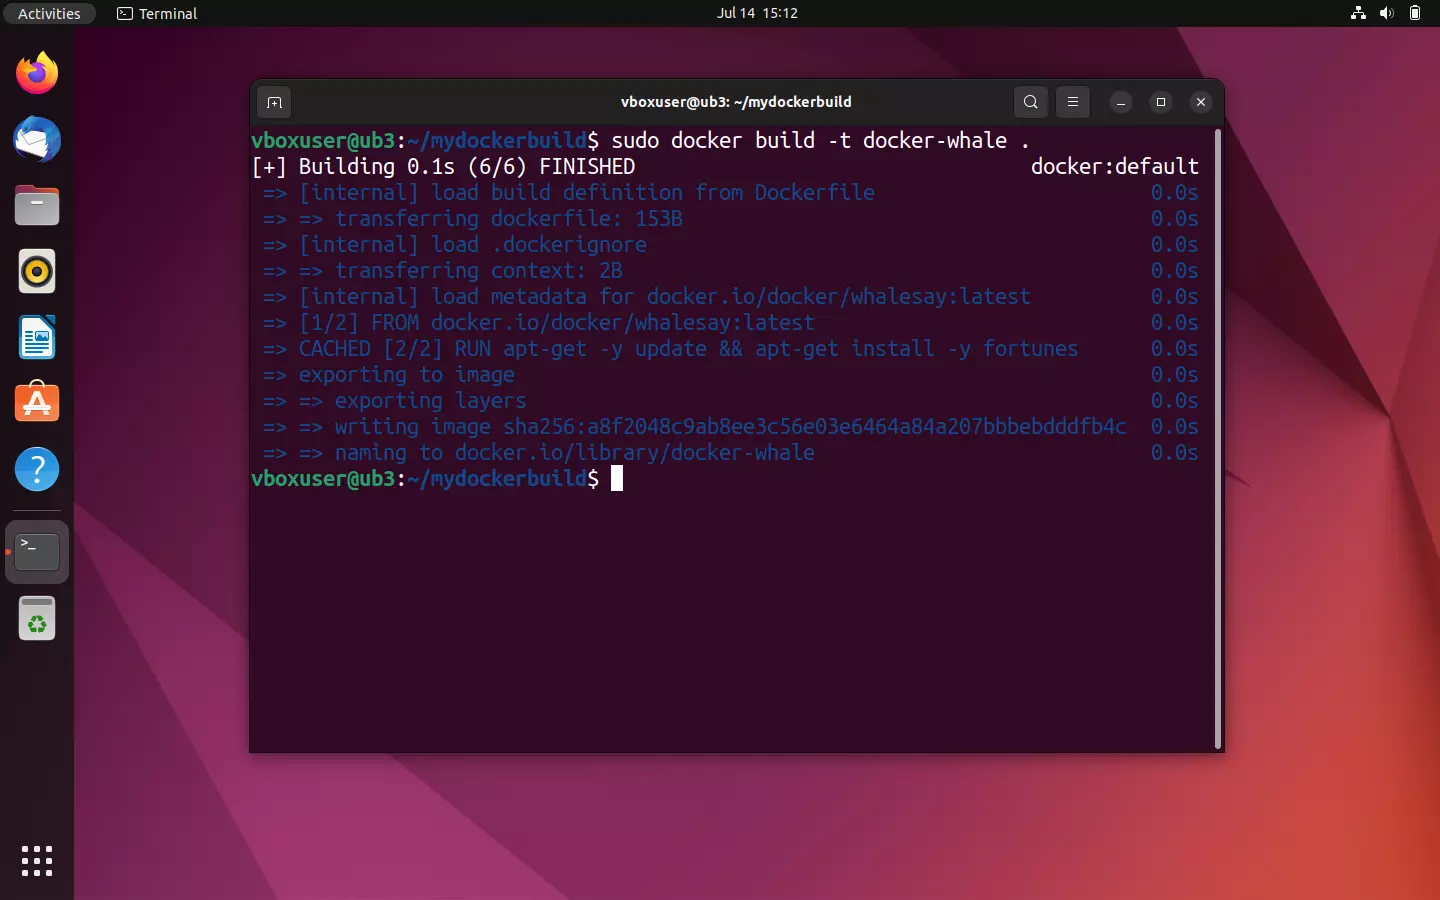Open Thunderbird mail client
Screen dimensions: 1440x900
36,140
